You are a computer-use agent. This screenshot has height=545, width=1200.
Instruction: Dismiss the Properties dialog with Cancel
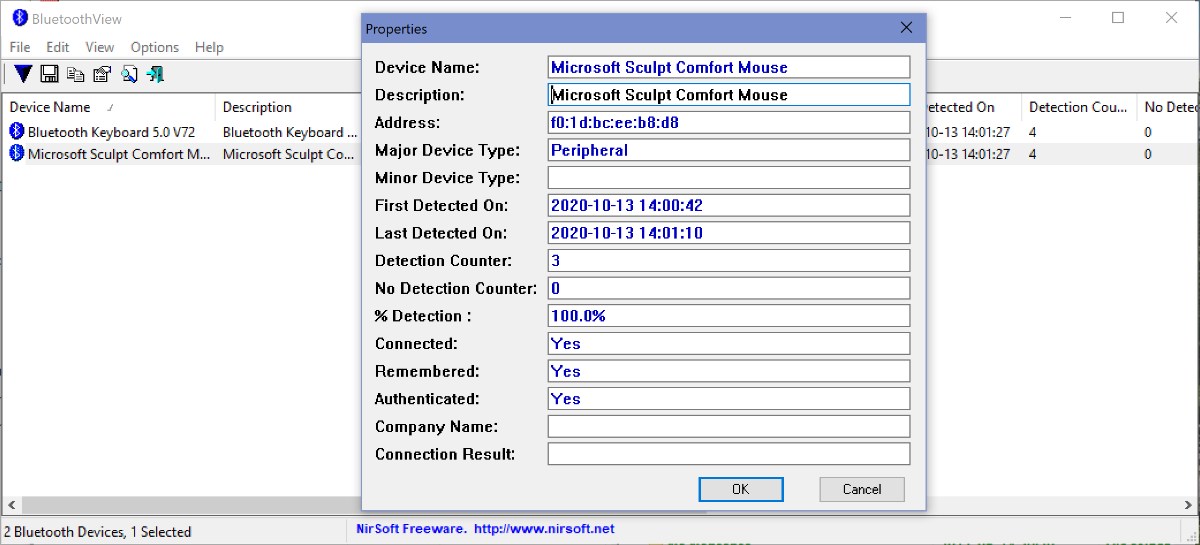click(x=862, y=489)
